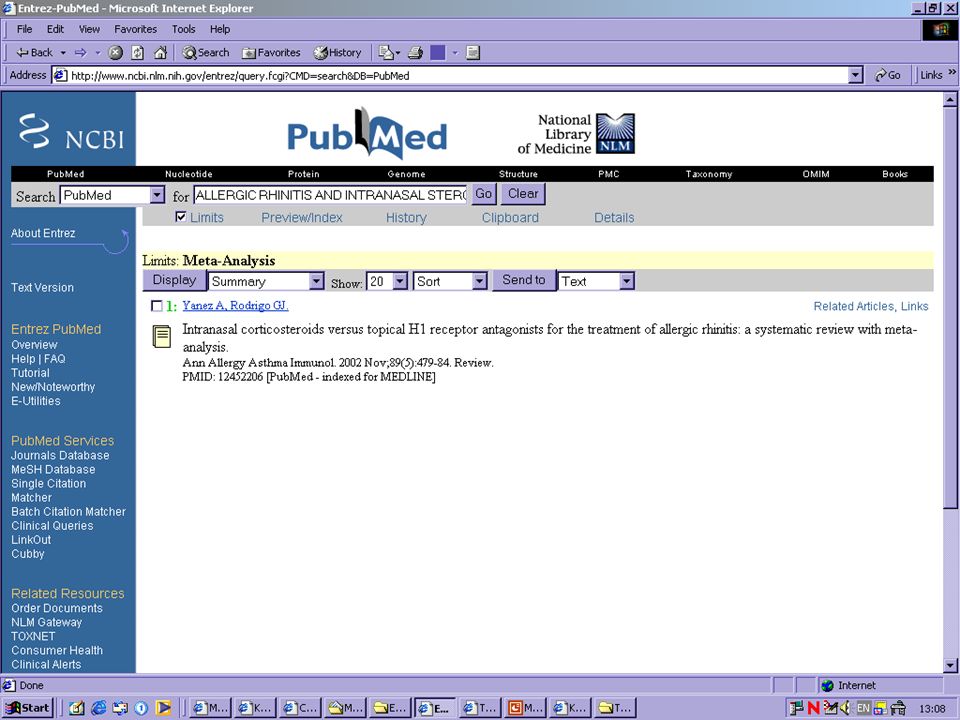
Task: Expand the Mail button dropdown arrow
Action: (397, 53)
